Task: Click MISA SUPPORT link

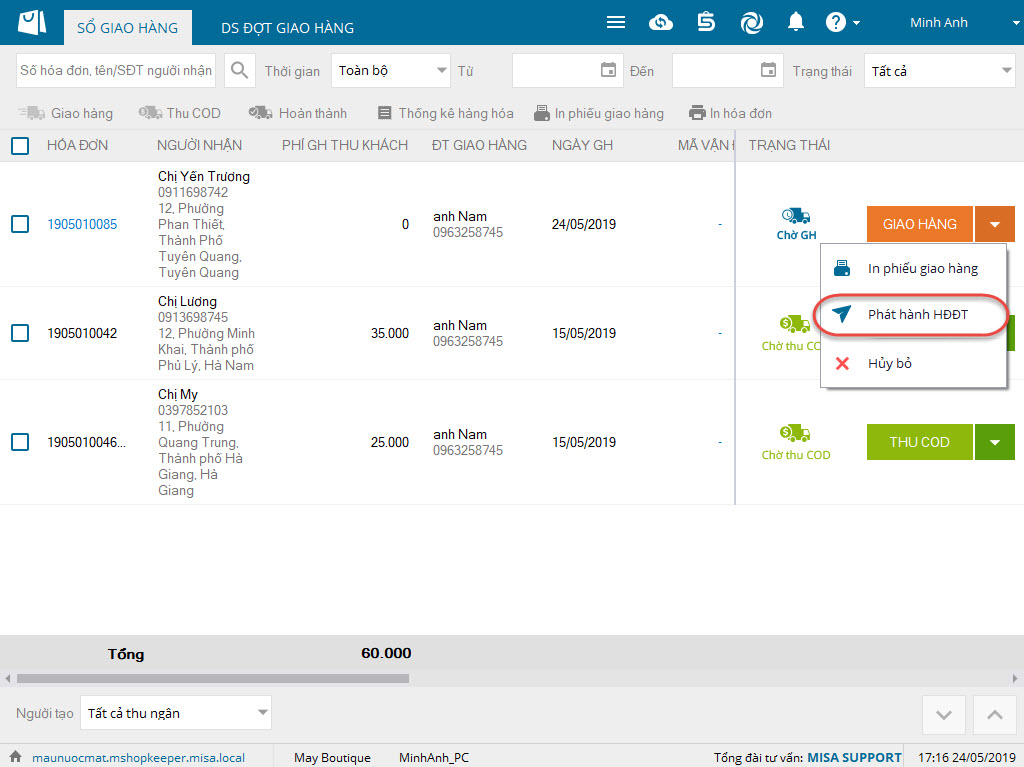Action: pos(854,758)
